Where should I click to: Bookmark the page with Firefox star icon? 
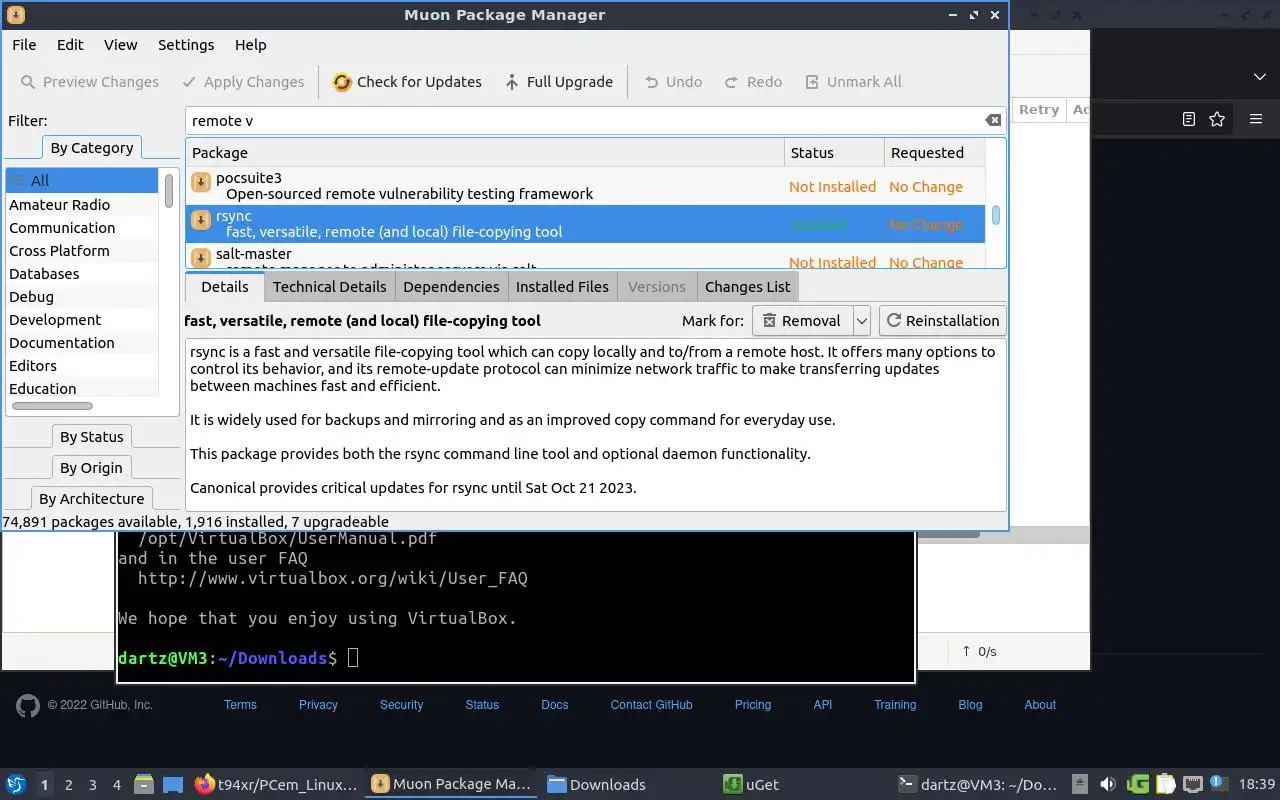pyautogui.click(x=1217, y=119)
